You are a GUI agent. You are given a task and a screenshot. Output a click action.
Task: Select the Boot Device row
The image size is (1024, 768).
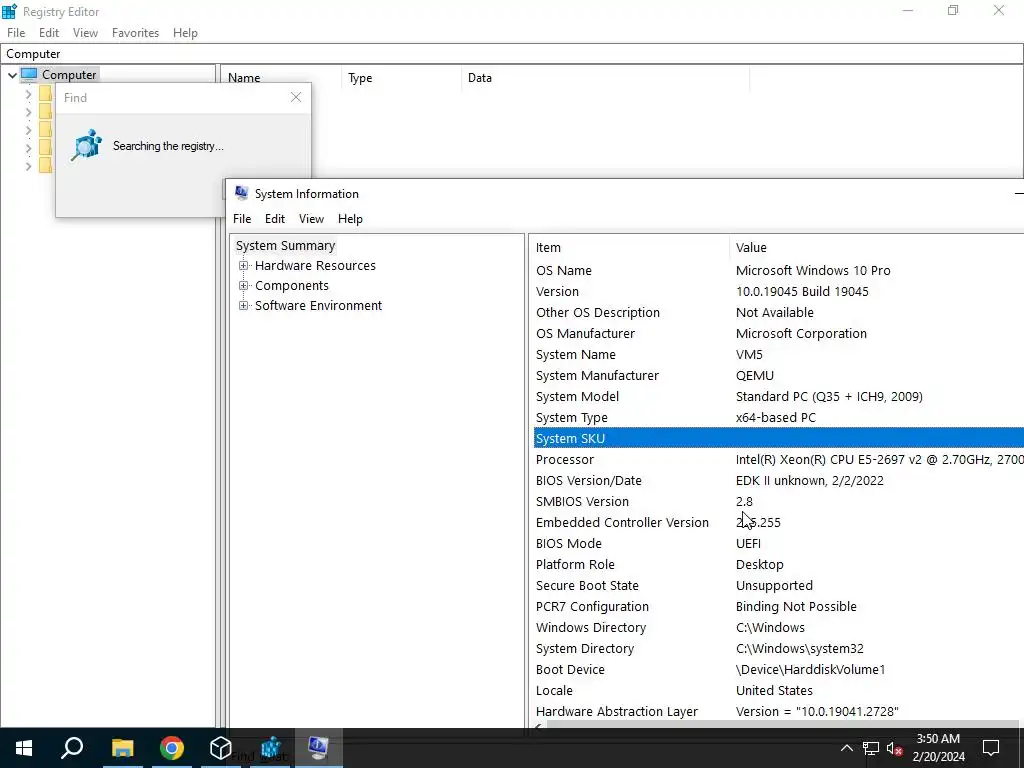778,669
